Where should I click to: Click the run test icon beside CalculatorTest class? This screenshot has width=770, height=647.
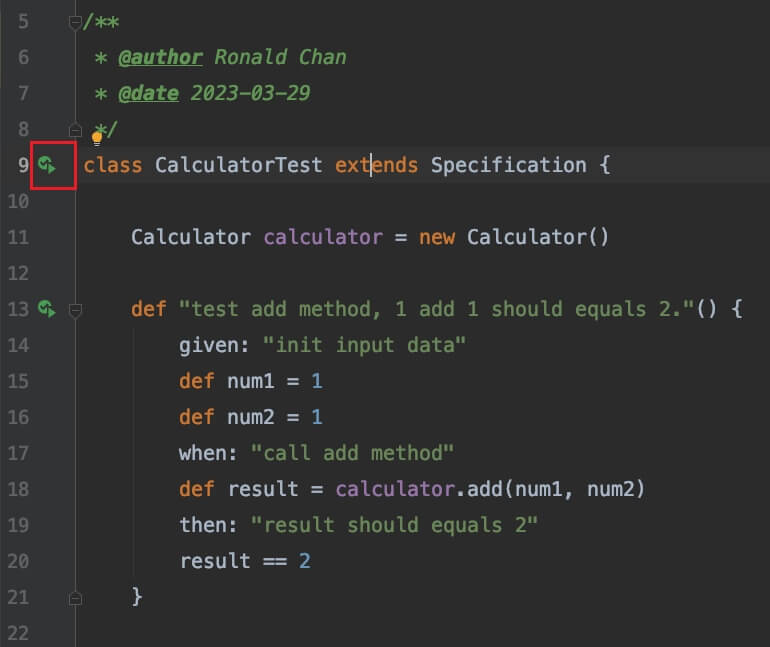pyautogui.click(x=46, y=165)
